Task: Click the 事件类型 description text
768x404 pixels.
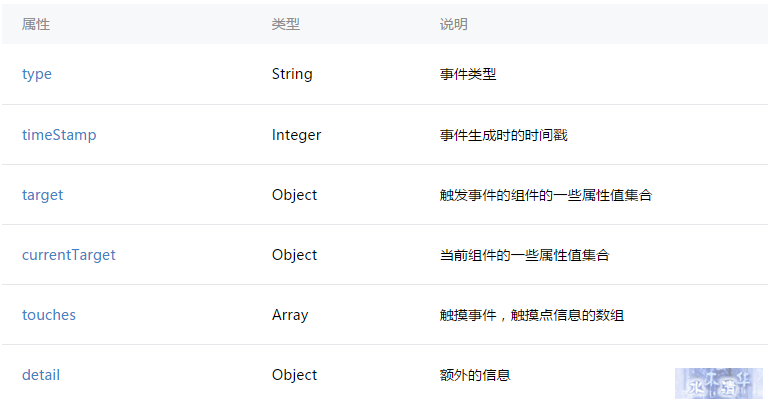Action: click(x=468, y=74)
